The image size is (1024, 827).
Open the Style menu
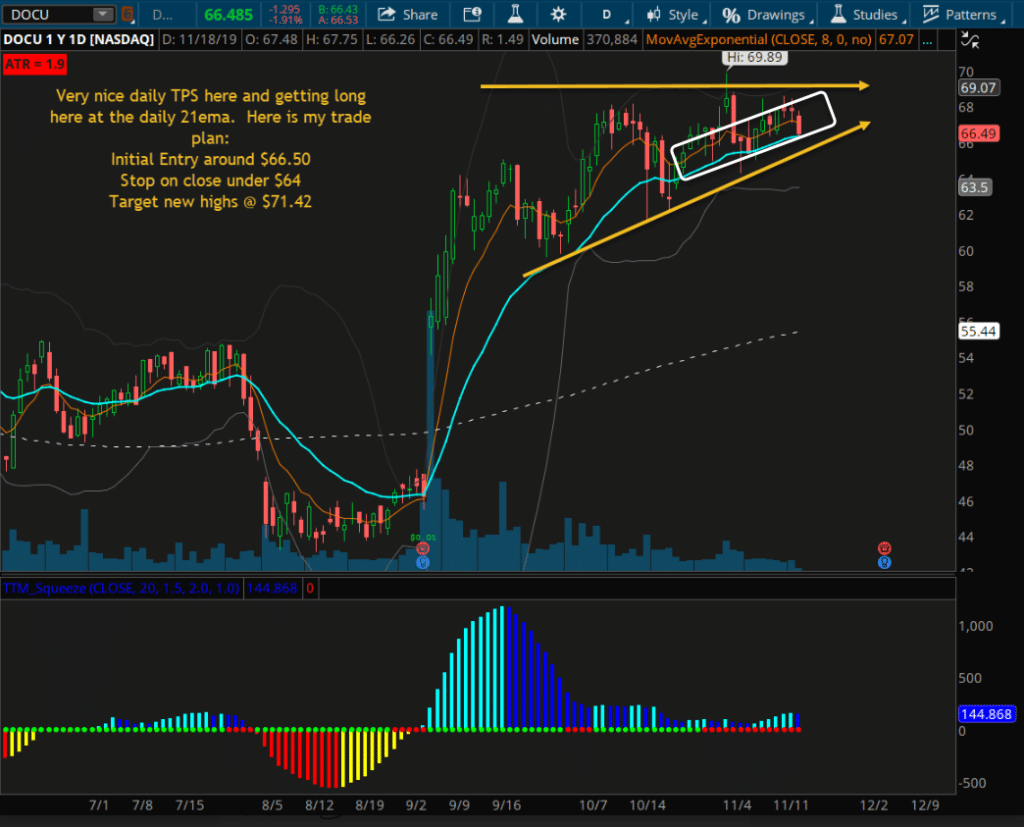pyautogui.click(x=677, y=14)
